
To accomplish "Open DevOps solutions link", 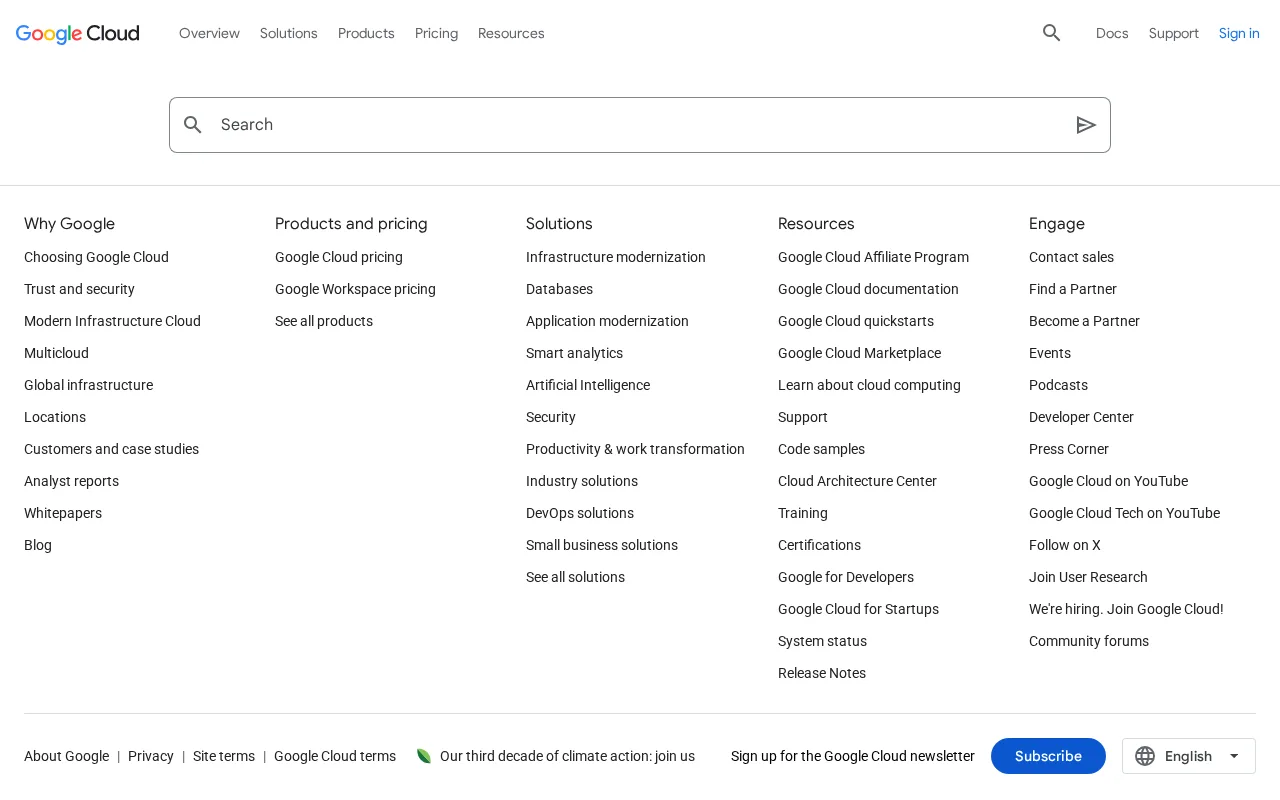I will pos(580,513).
